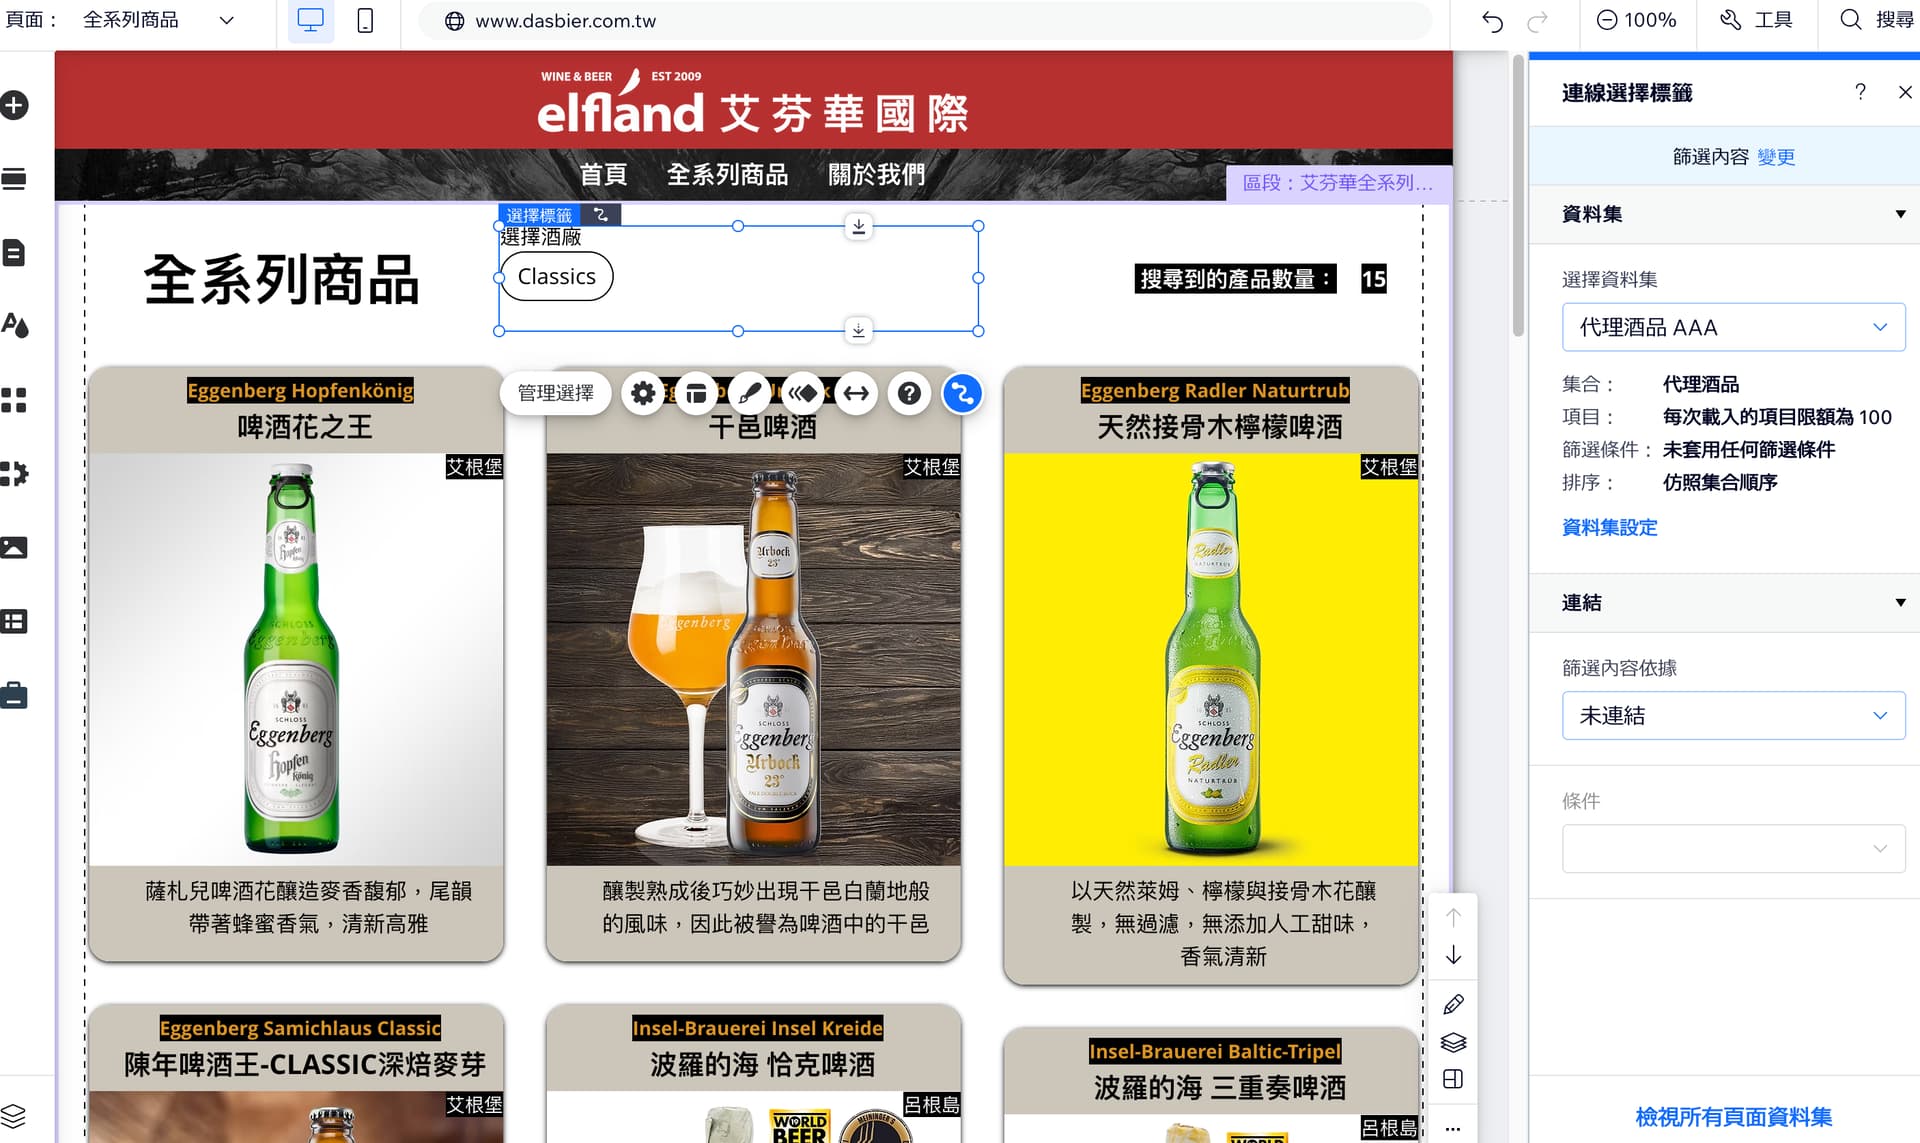Open the layout icon in floating toolbar

tap(696, 394)
